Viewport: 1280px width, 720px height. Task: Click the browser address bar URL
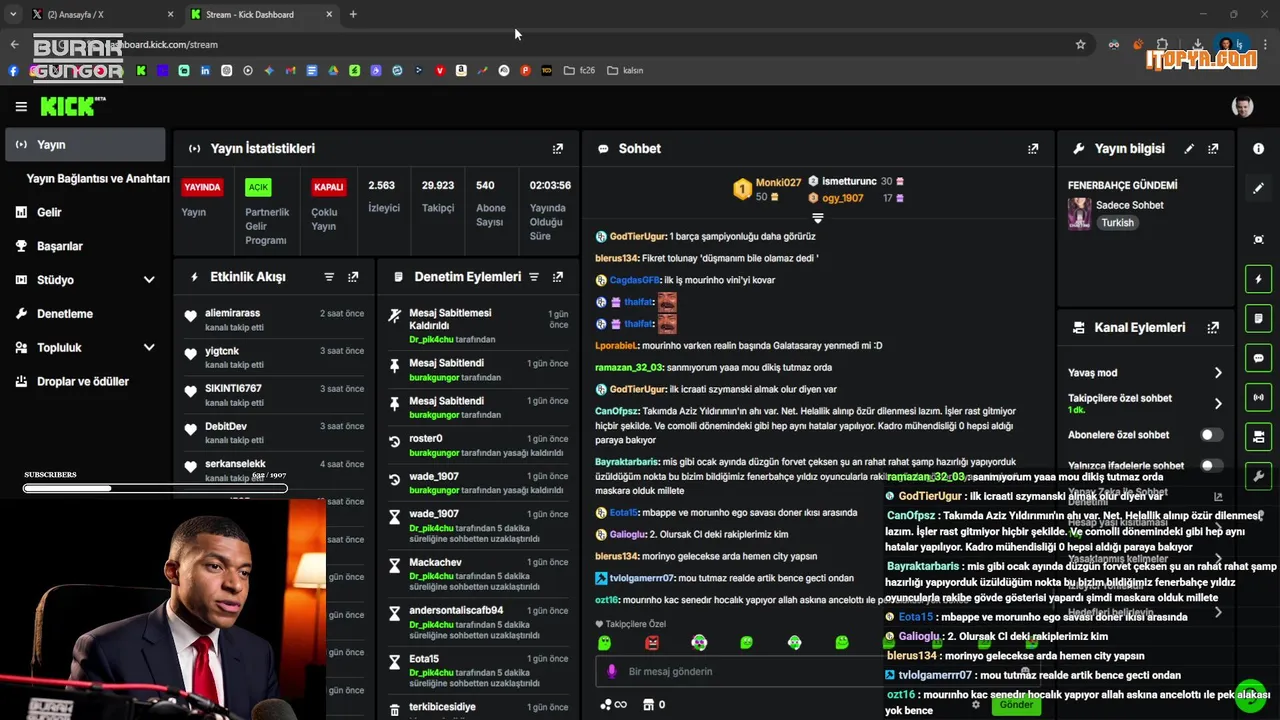click(163, 44)
